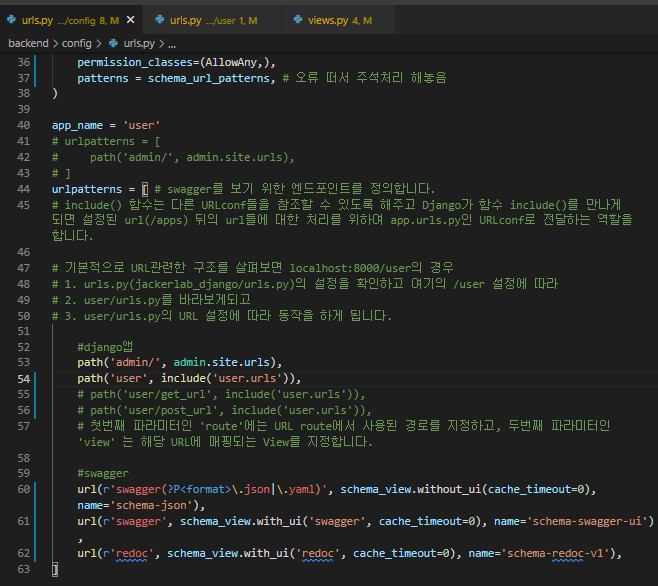The width and height of the screenshot is (658, 586).
Task: Click the opening bracket on line 44
Action: (145, 189)
